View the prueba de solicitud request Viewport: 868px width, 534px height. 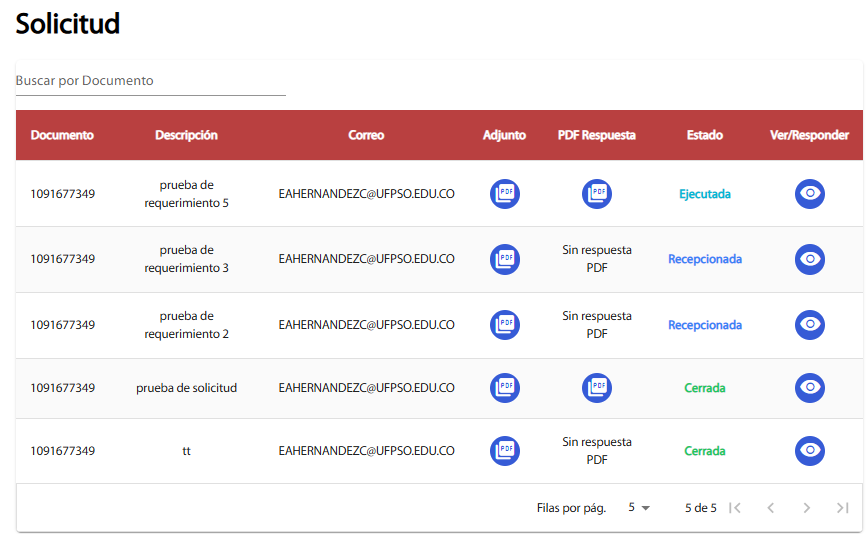(x=810, y=388)
